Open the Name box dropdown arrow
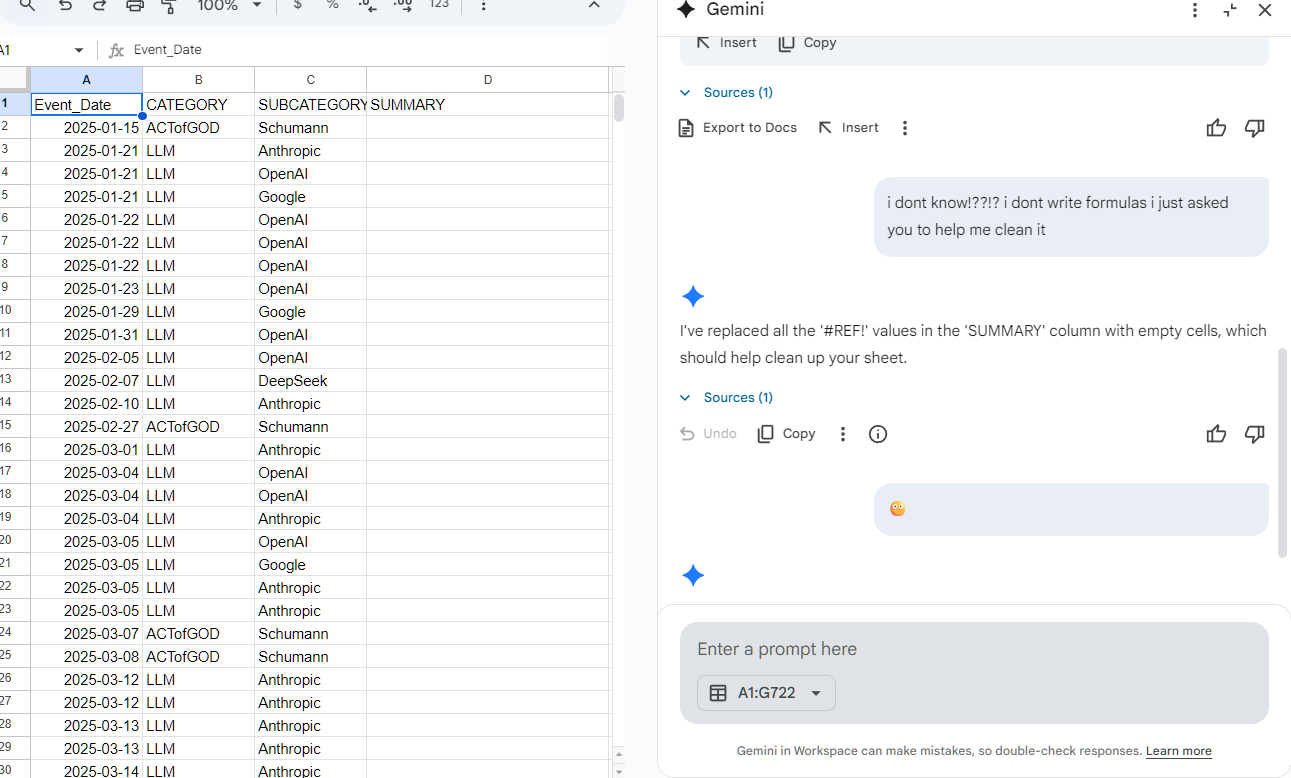Image resolution: width=1291 pixels, height=778 pixels. point(79,50)
